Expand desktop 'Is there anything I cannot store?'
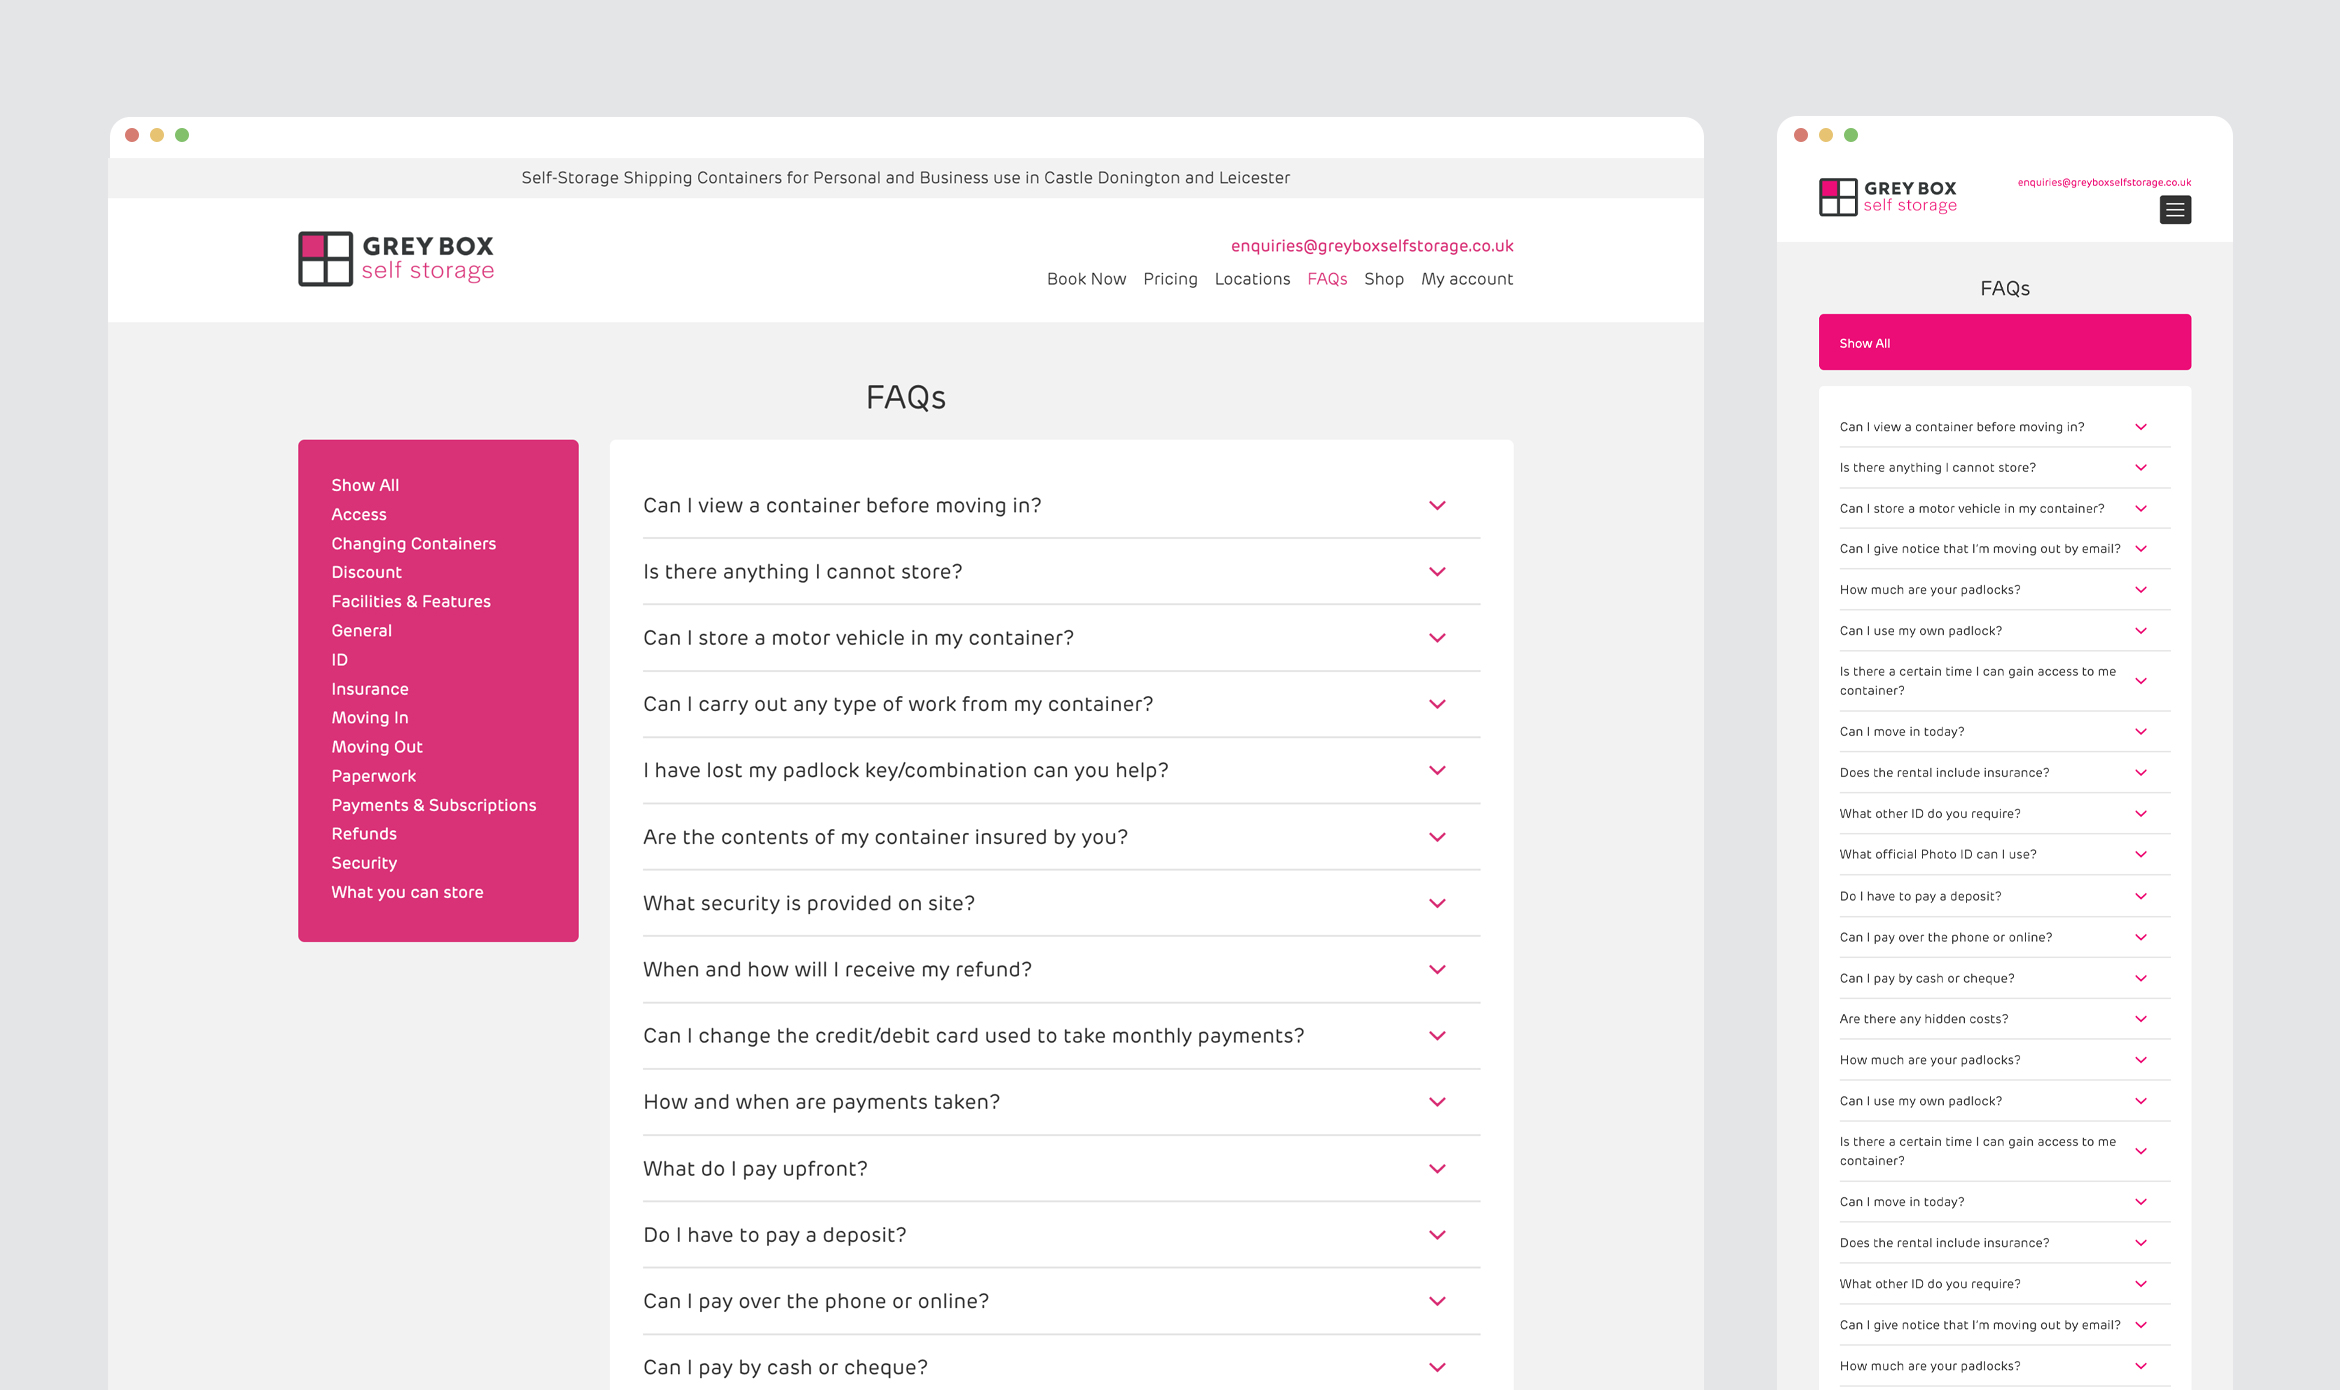Screen dimensions: 2340x1390 1061,572
